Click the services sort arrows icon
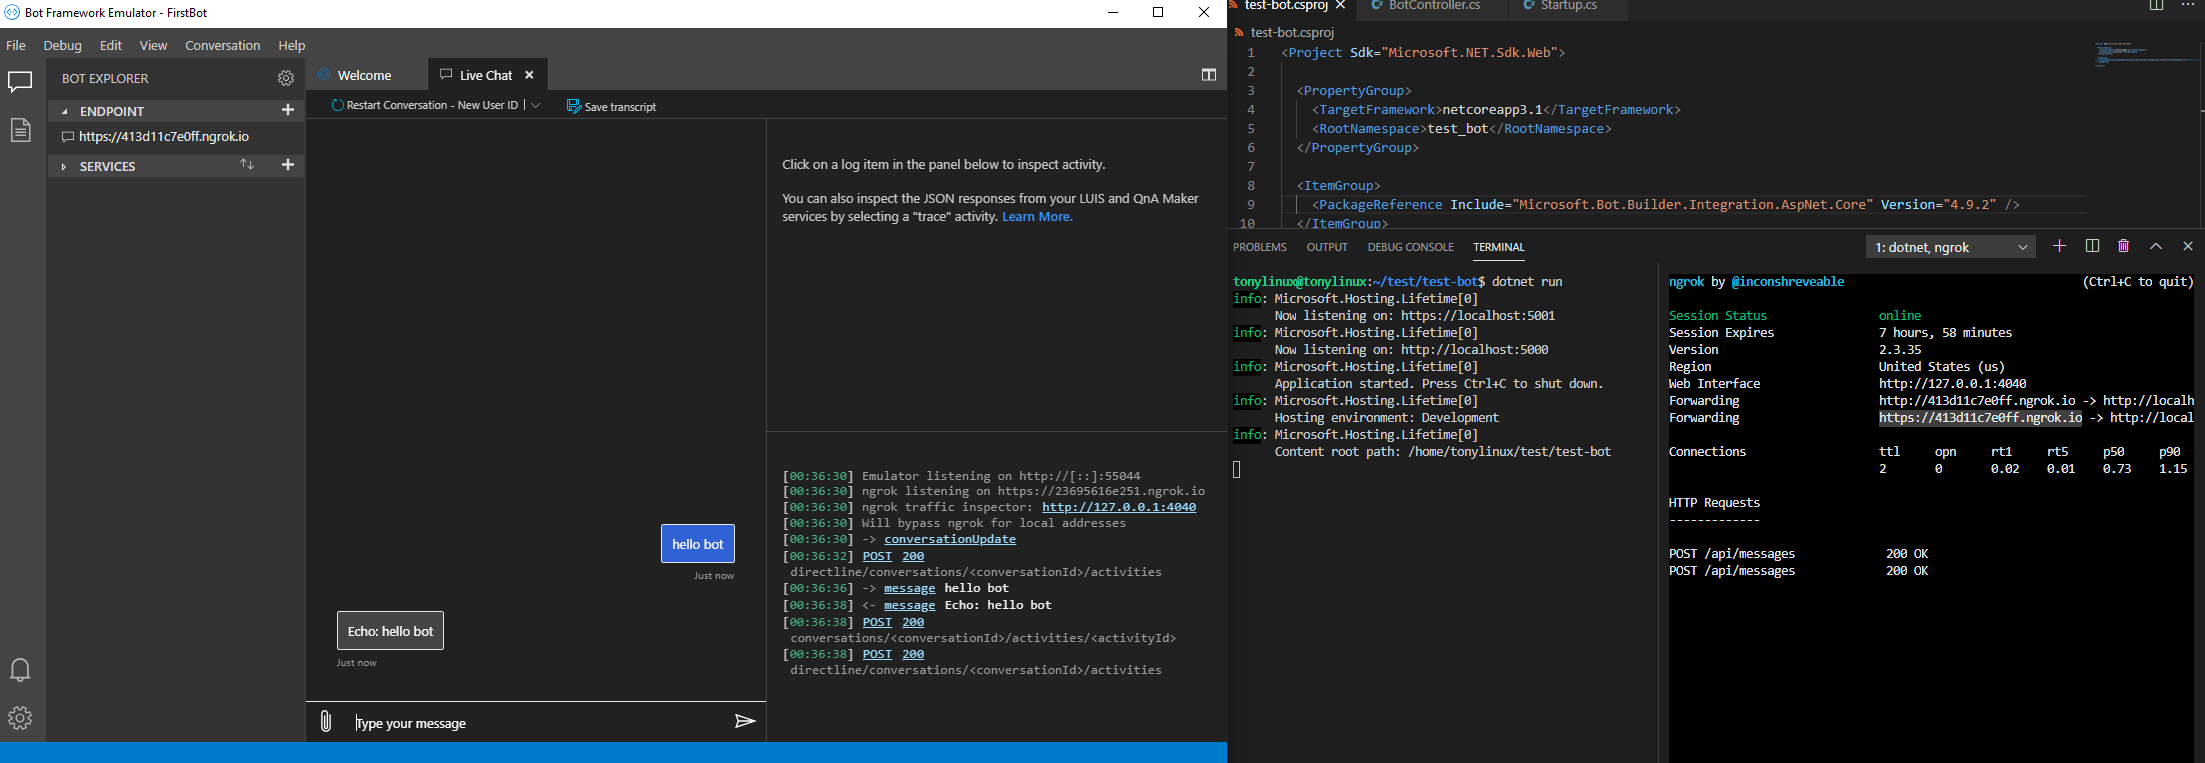Viewport: 2205px width, 763px height. (247, 165)
